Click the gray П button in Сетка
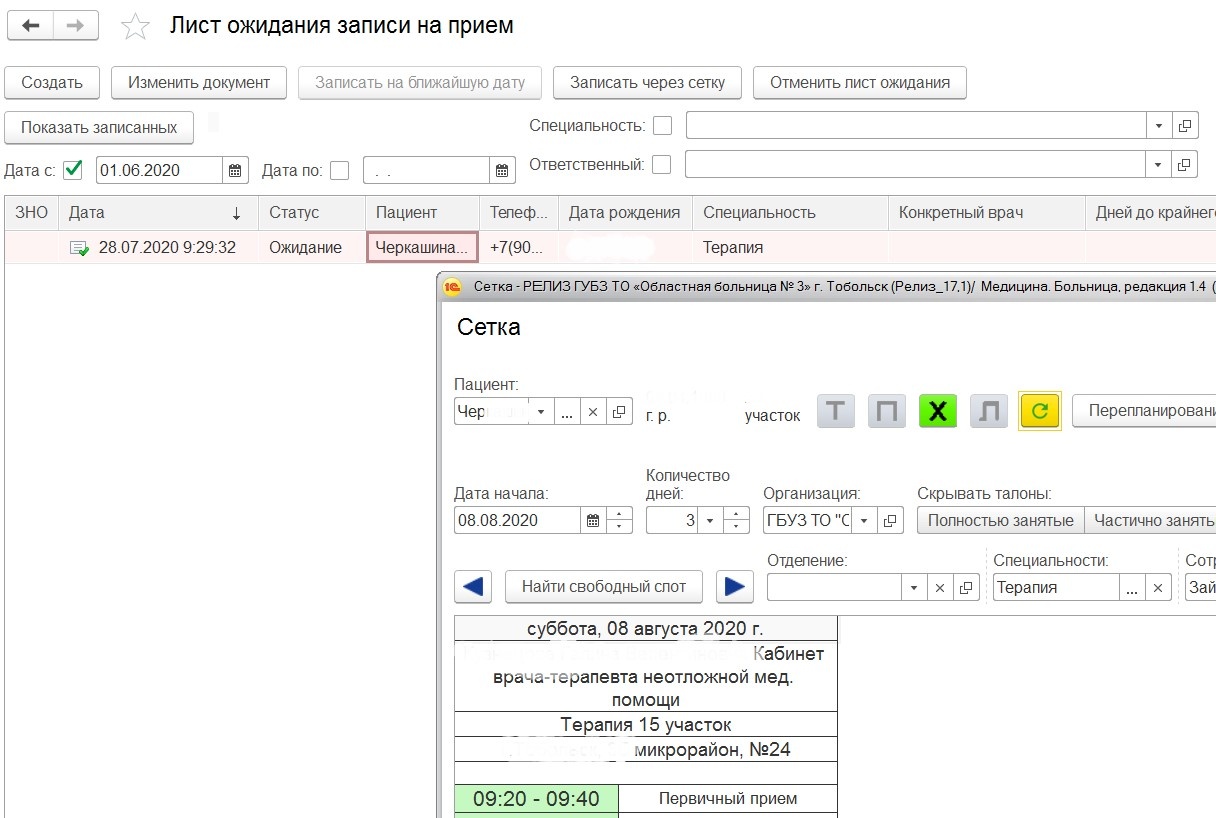 [887, 411]
